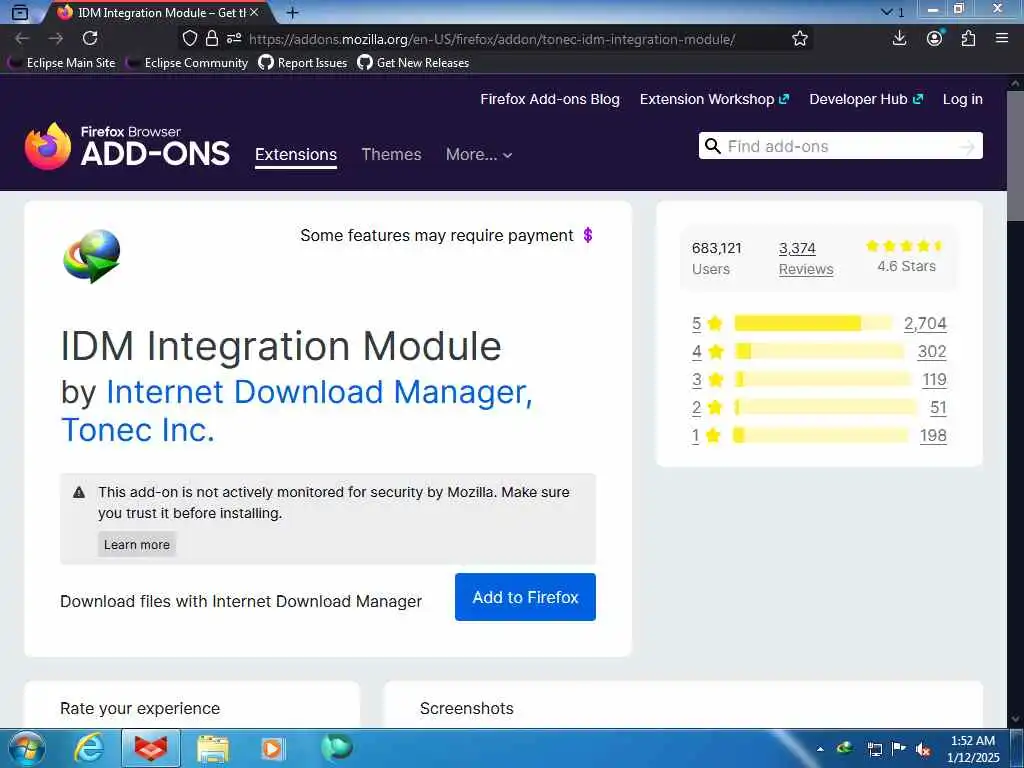The width and height of the screenshot is (1024, 768).
Task: Open the Eclipse Main Site bookmark
Action: (x=63, y=63)
